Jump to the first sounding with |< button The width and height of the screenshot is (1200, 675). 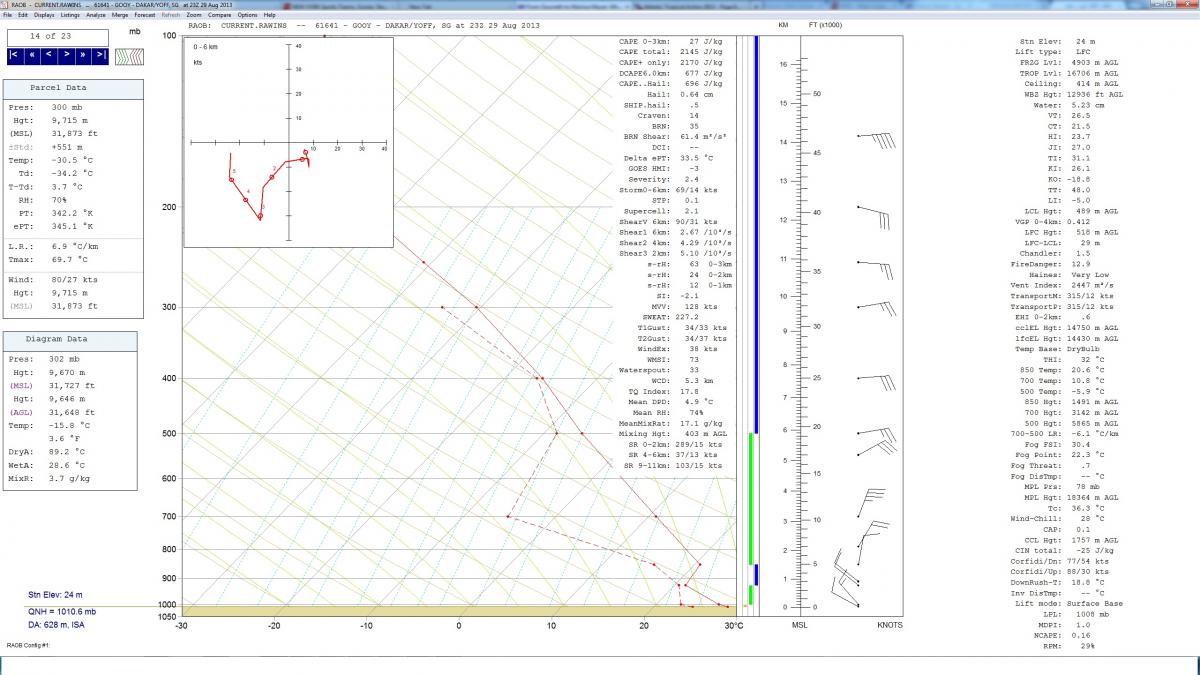coord(16,56)
